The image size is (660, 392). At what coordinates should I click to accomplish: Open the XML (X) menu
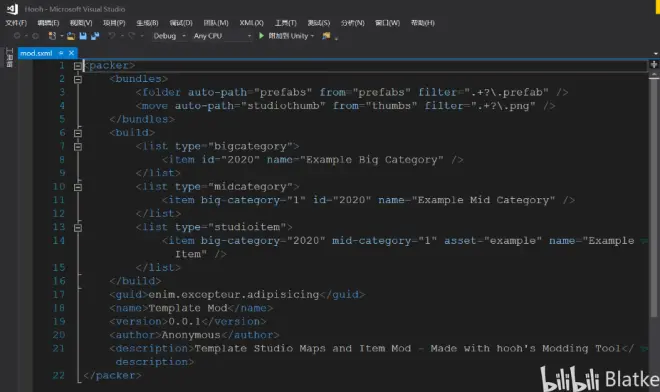click(x=251, y=23)
